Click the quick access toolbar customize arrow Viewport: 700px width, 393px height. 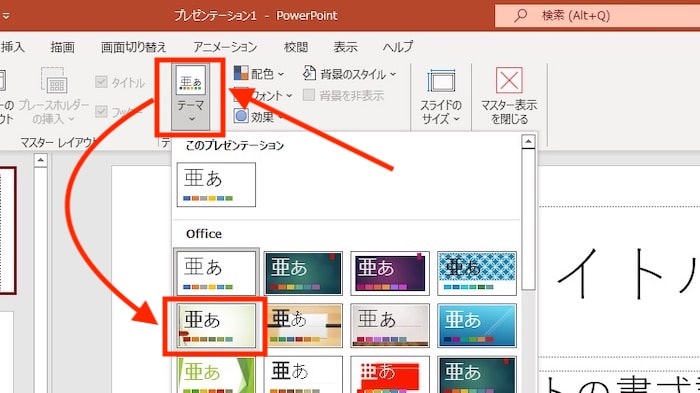pos(5,16)
